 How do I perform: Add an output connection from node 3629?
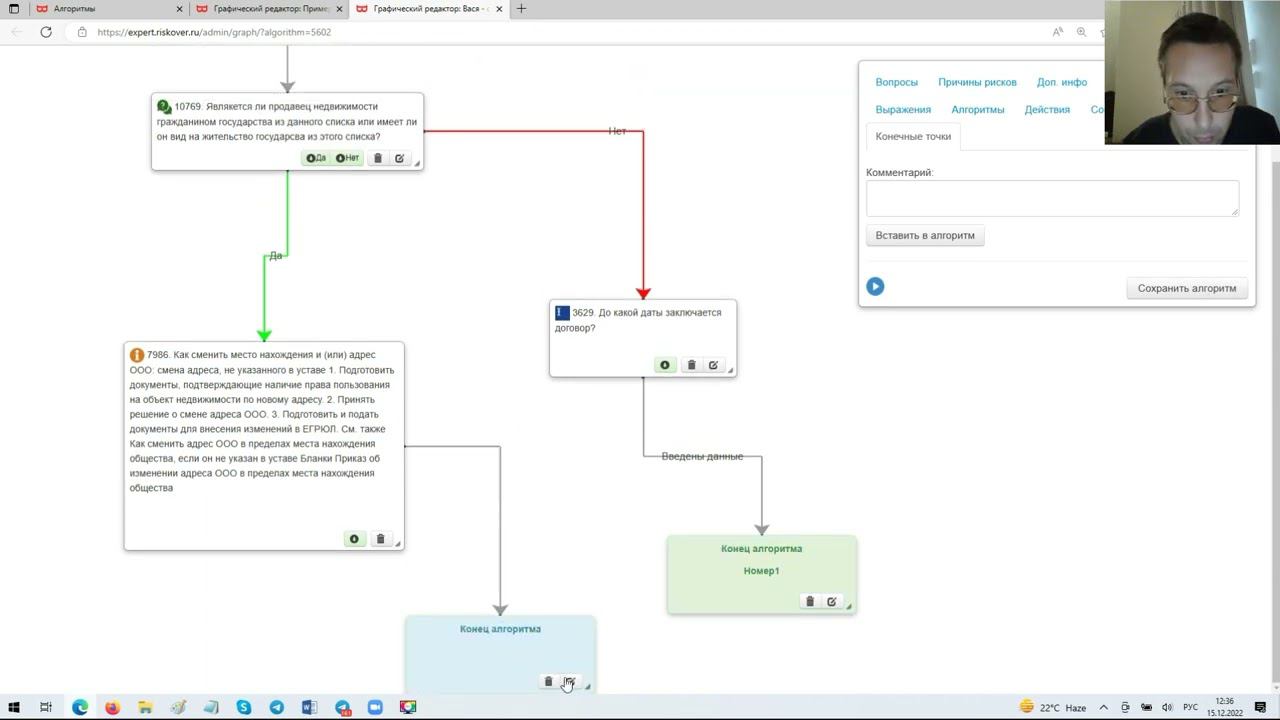click(665, 365)
